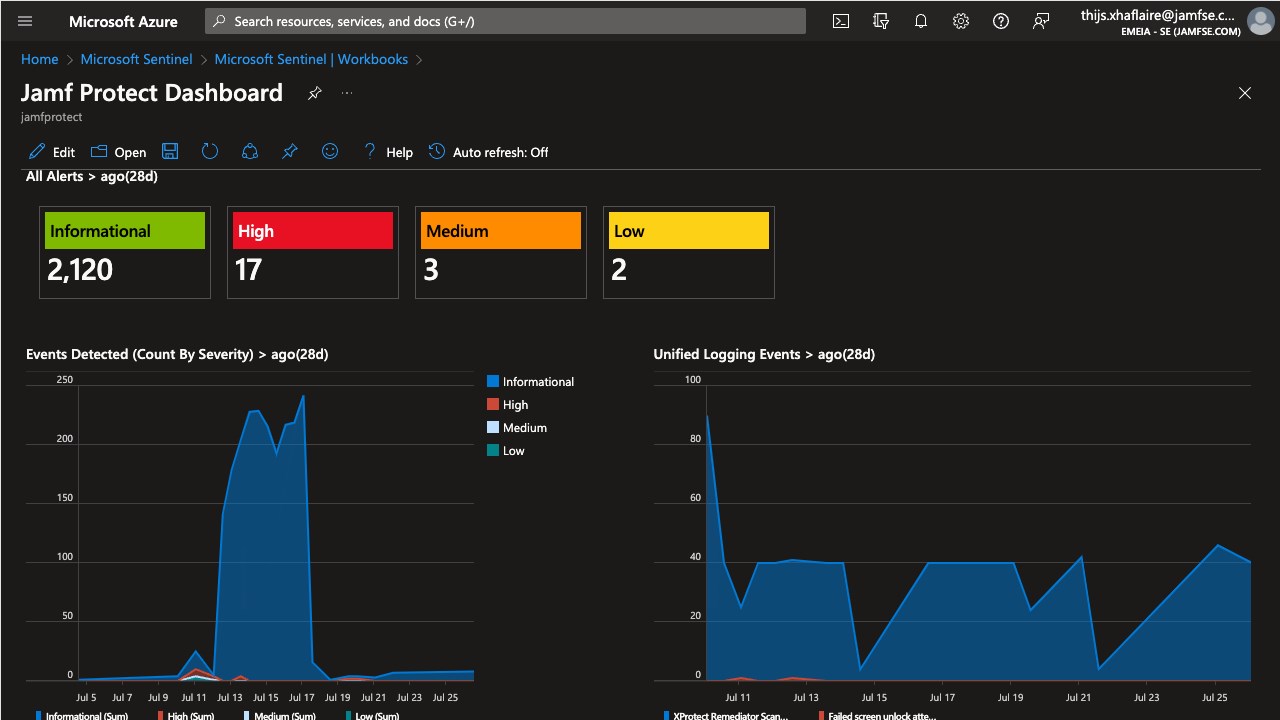
Task: Navigate to Microsoft Sentinel breadcrumb
Action: point(137,59)
